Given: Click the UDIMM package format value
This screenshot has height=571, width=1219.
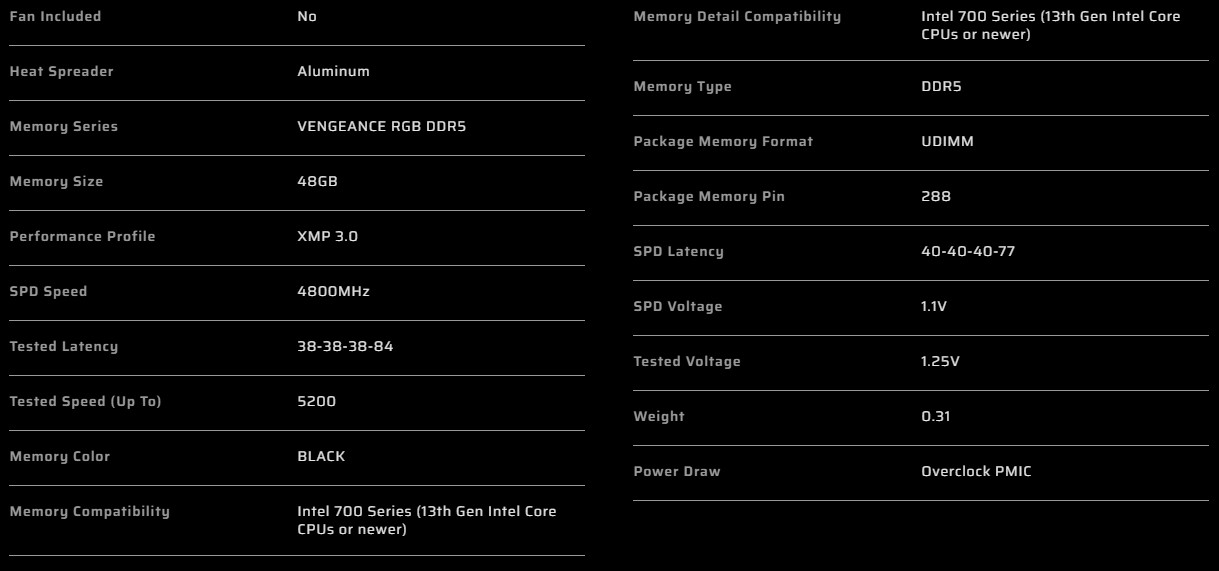Looking at the screenshot, I should coord(947,142).
